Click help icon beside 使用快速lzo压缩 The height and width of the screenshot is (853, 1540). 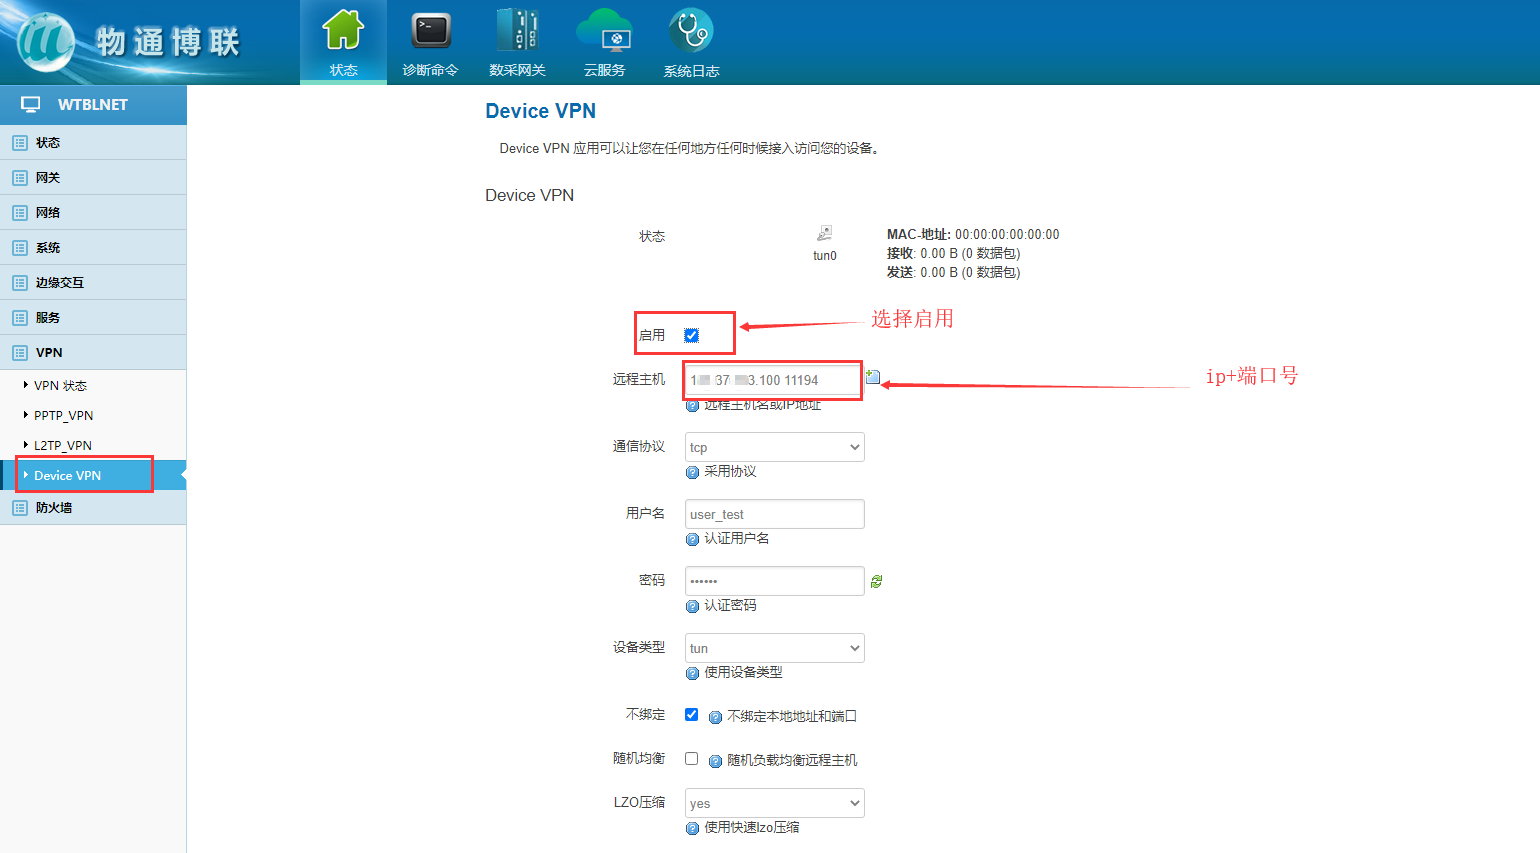[x=692, y=828]
